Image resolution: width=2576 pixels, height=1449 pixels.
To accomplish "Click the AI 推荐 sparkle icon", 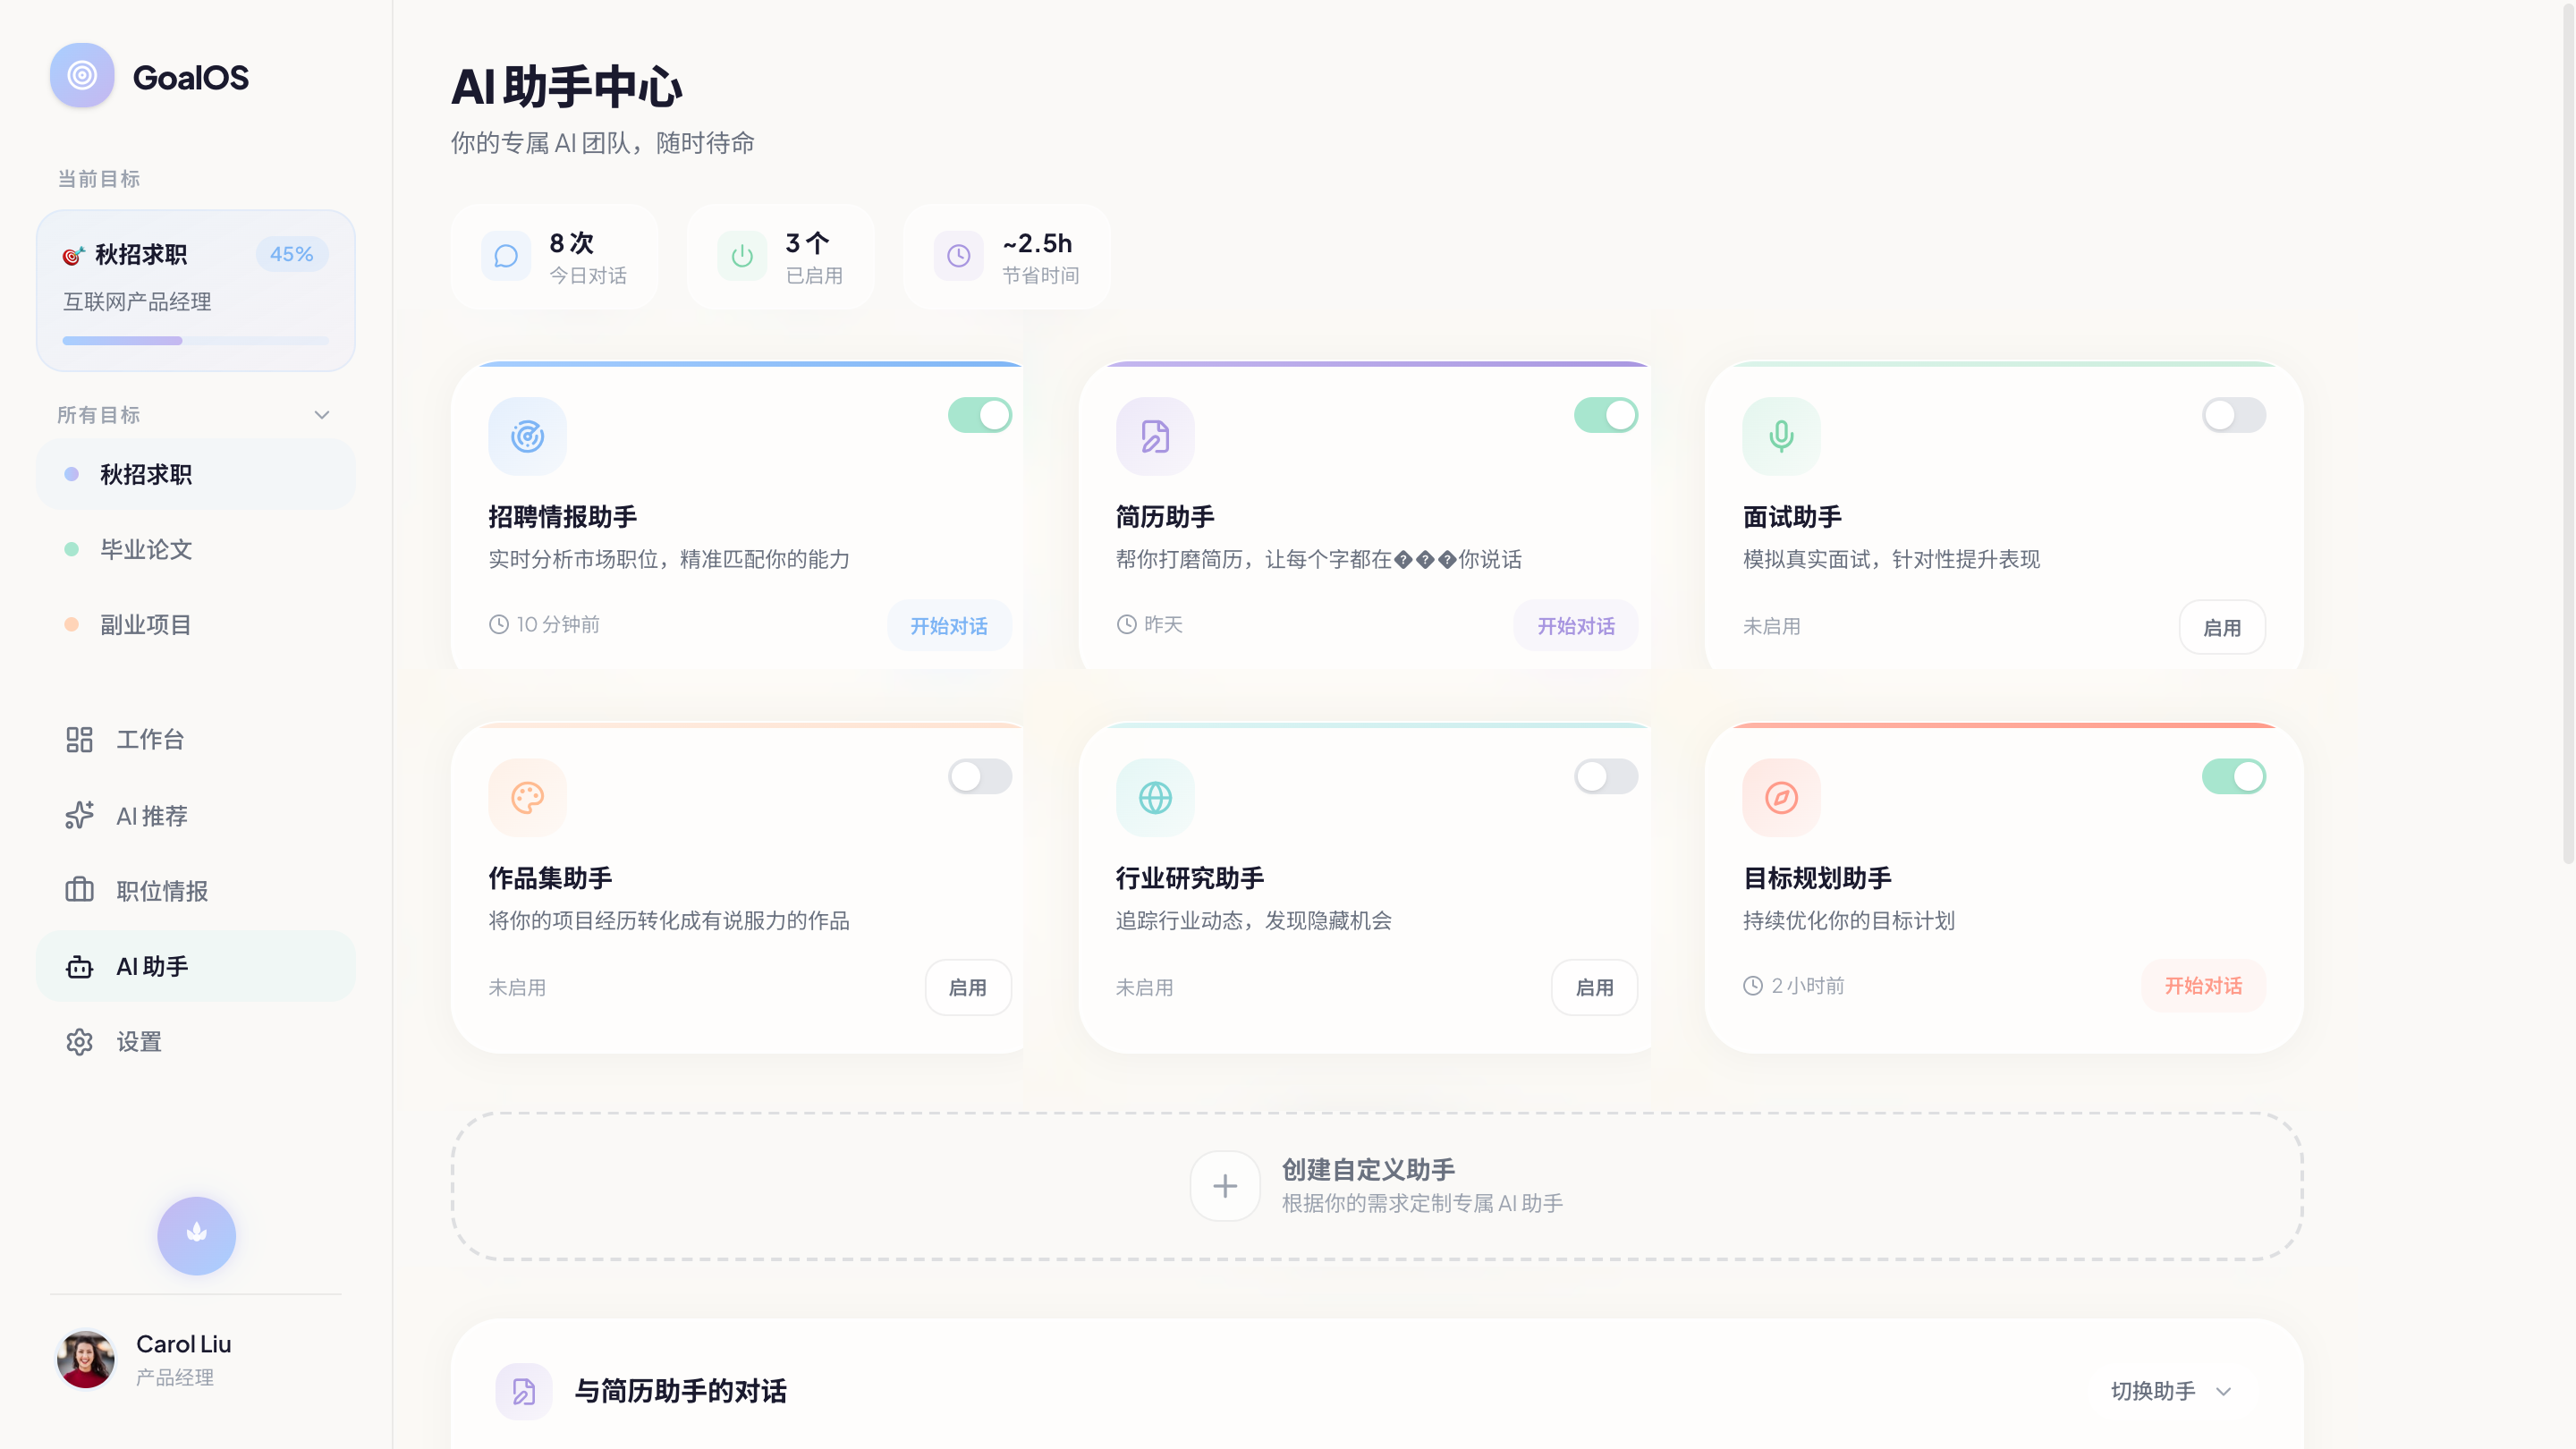I will click(x=79, y=815).
